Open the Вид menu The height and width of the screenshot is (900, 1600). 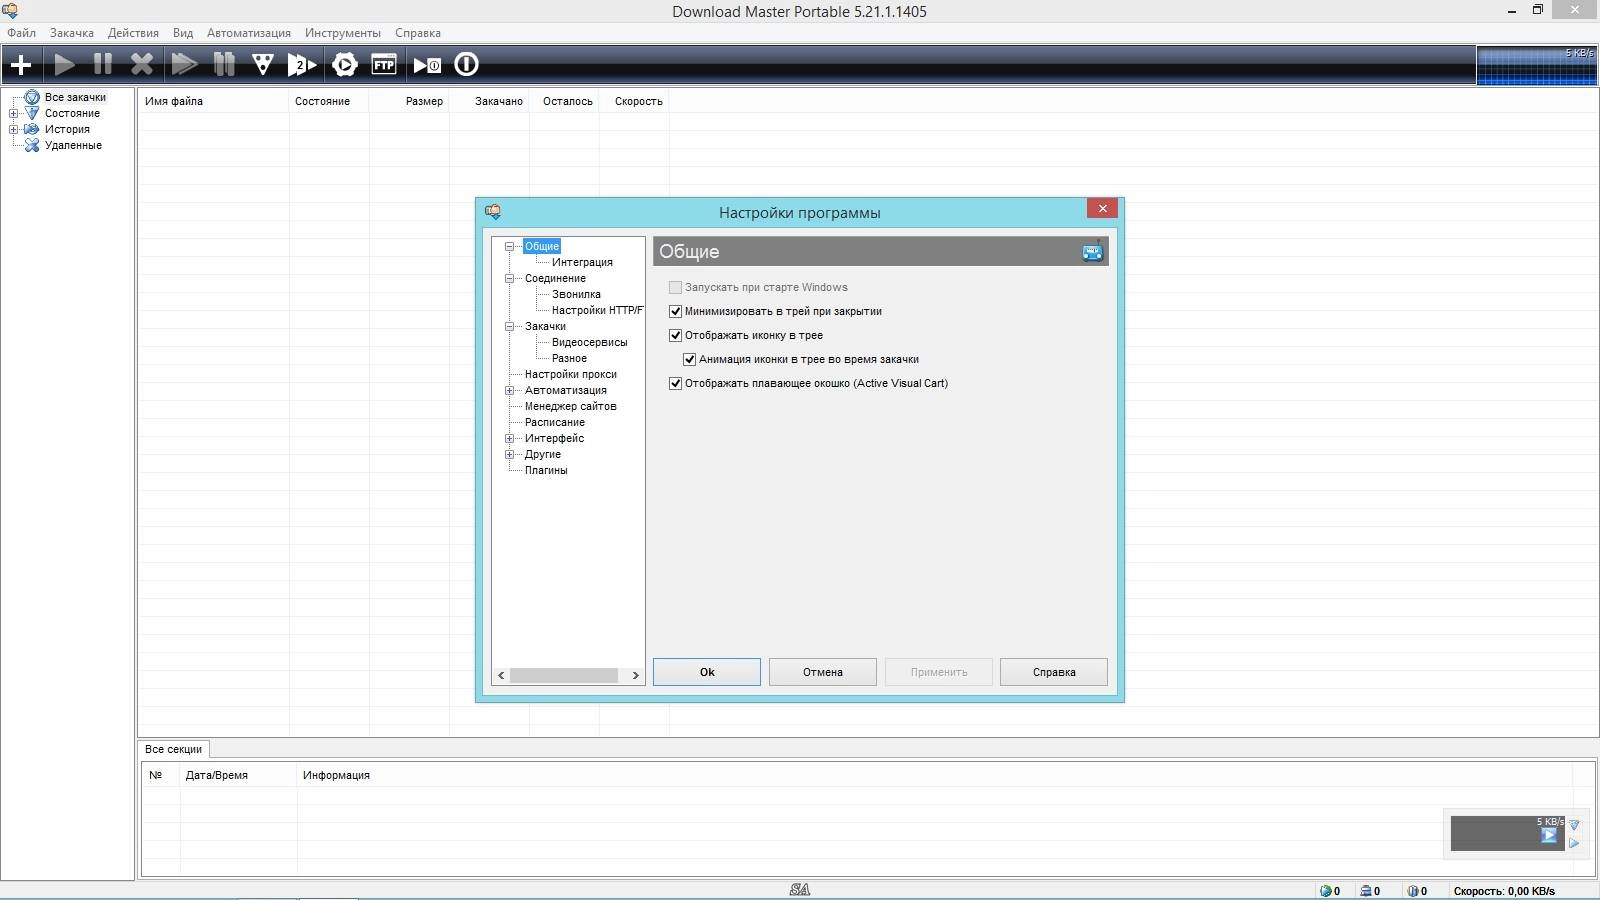point(183,33)
